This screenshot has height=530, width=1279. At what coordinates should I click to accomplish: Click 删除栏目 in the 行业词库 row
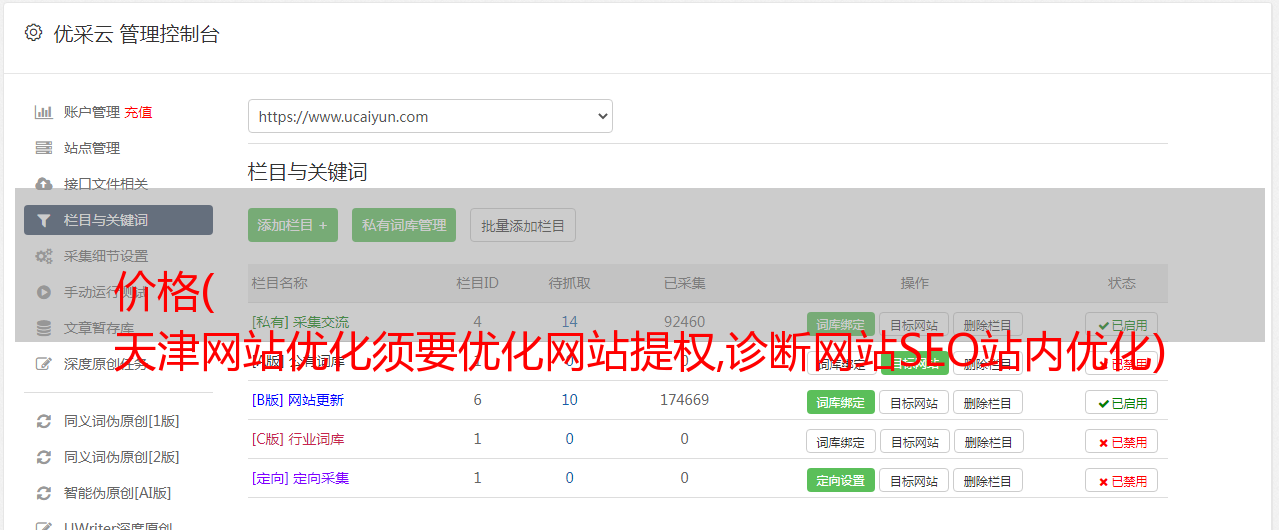tap(987, 441)
